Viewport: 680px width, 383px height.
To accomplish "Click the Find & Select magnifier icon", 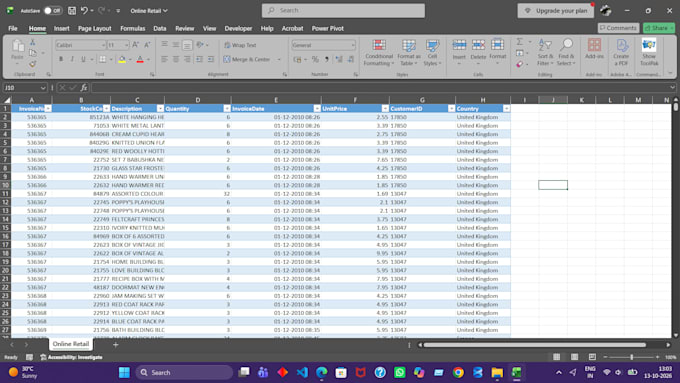I will pyautogui.click(x=566, y=45).
